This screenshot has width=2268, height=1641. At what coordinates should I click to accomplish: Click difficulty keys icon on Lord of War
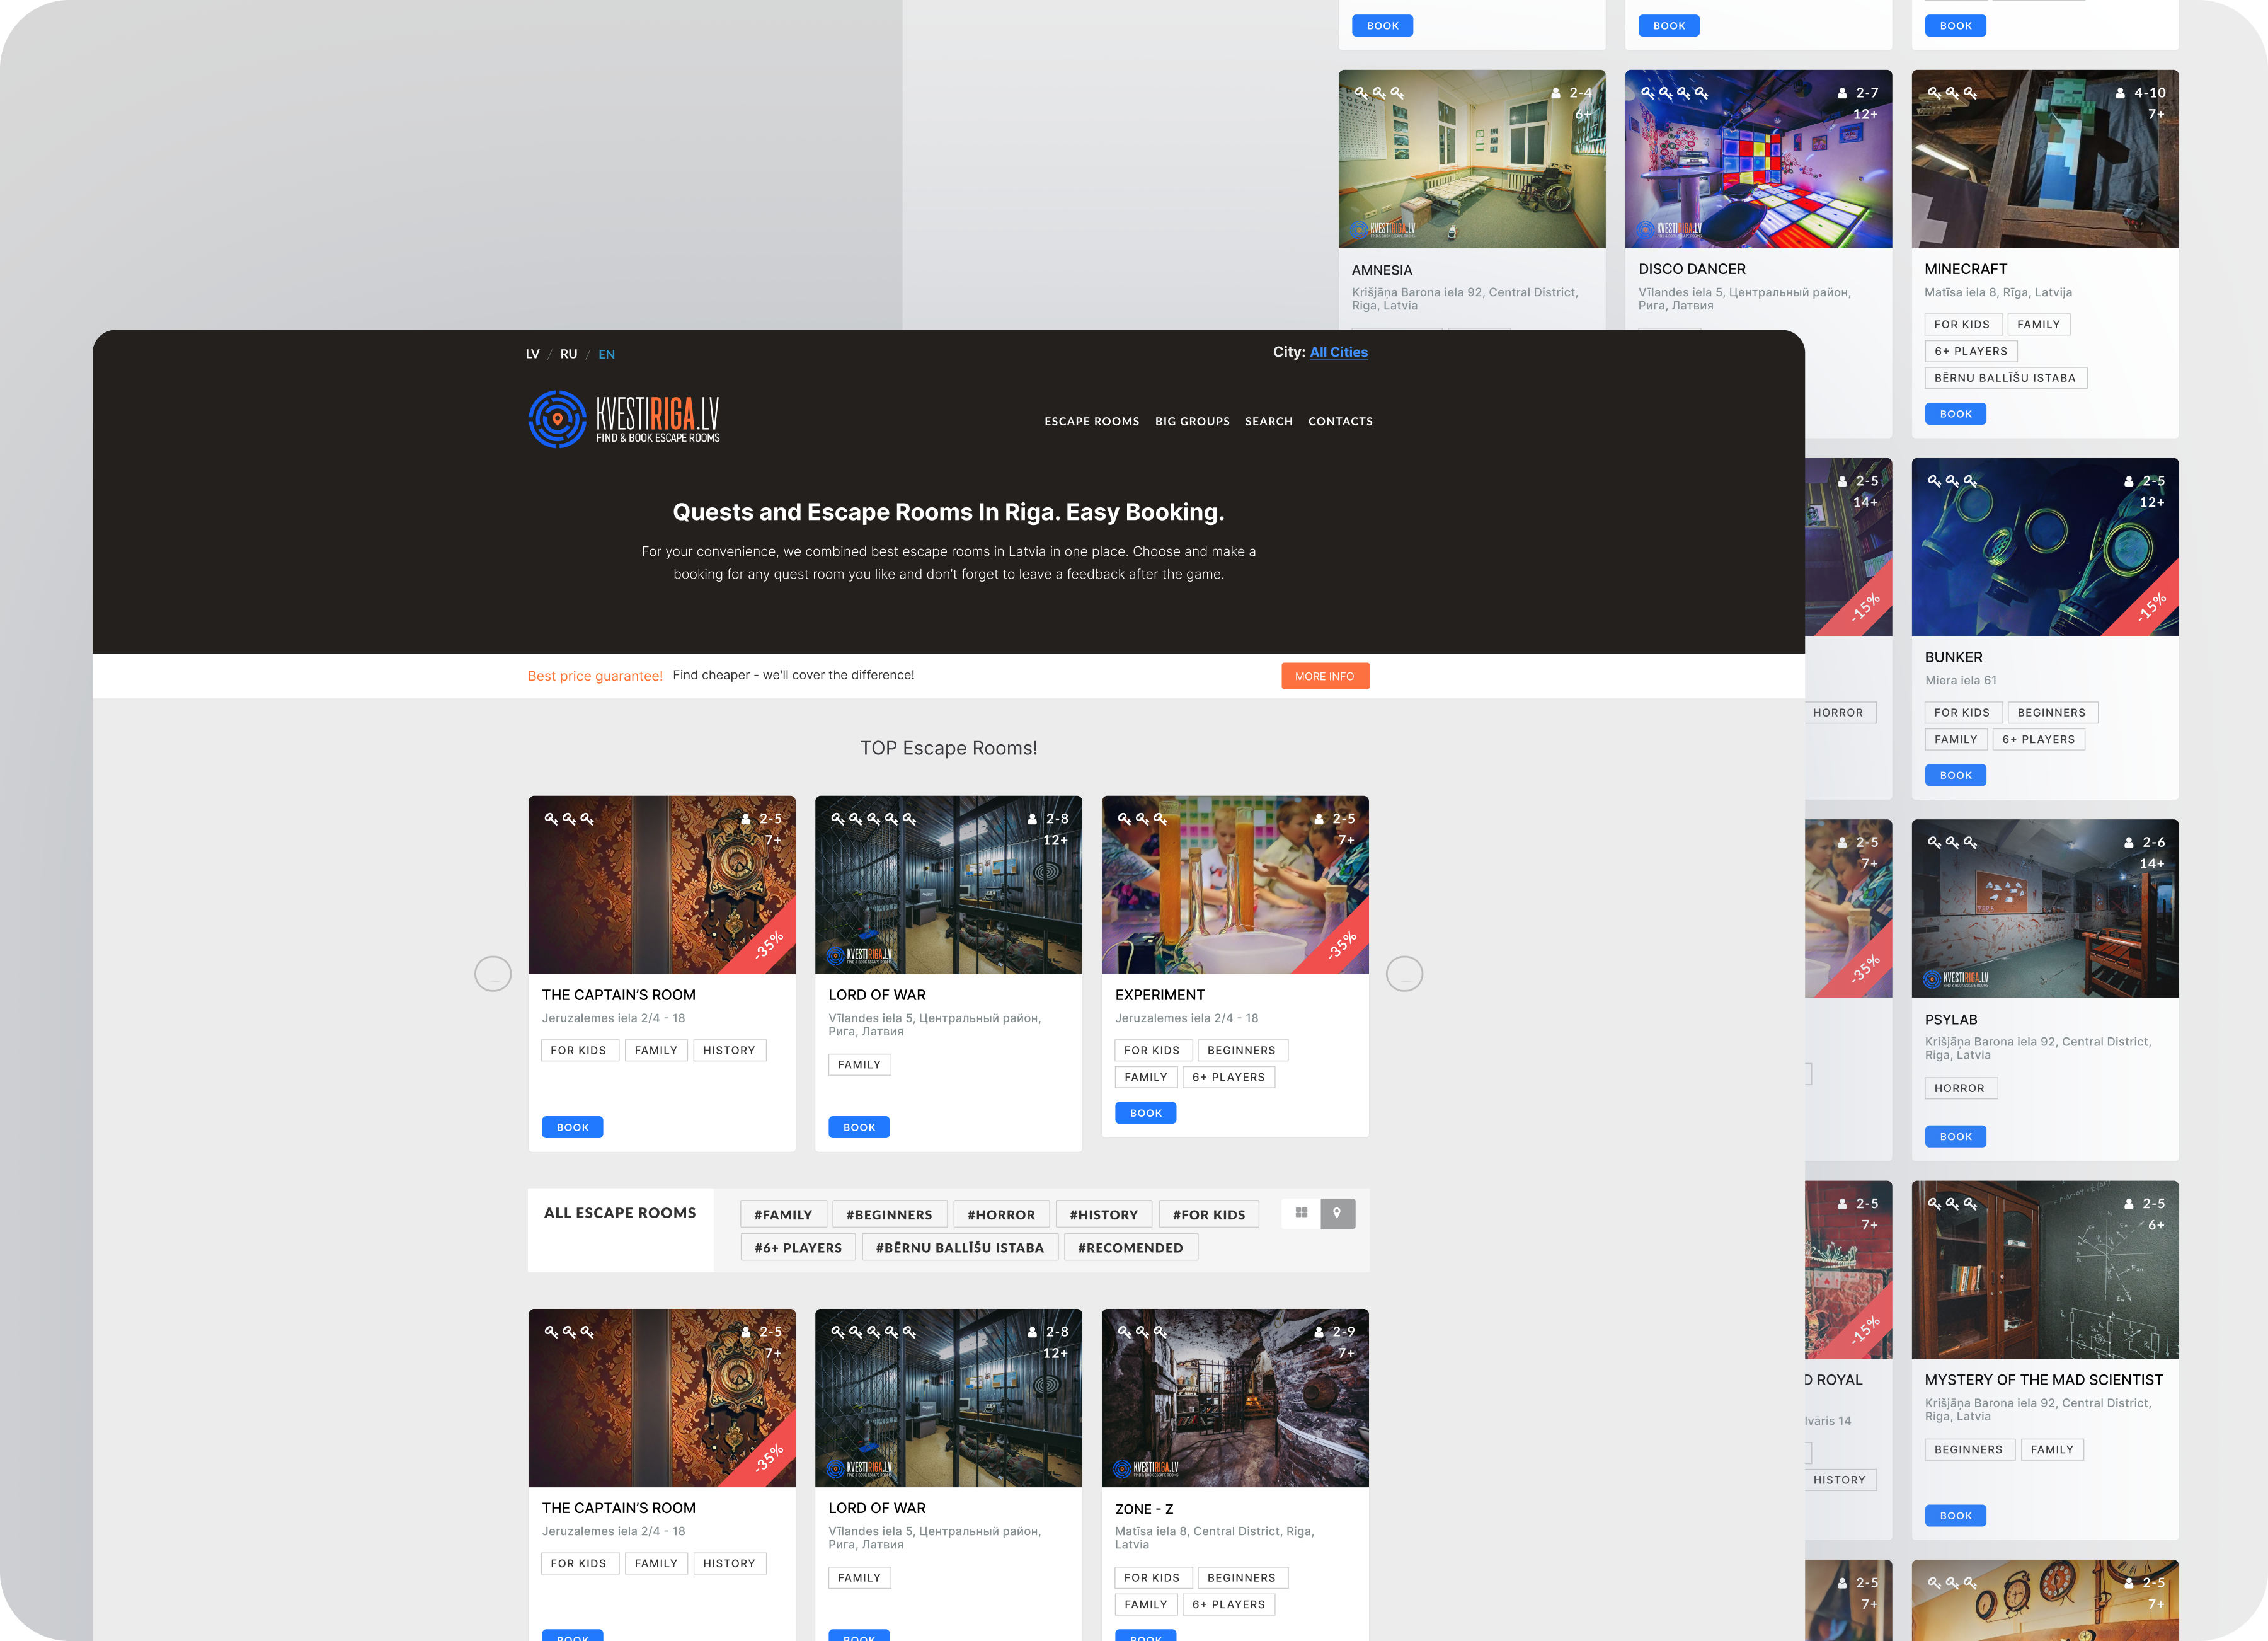click(873, 818)
